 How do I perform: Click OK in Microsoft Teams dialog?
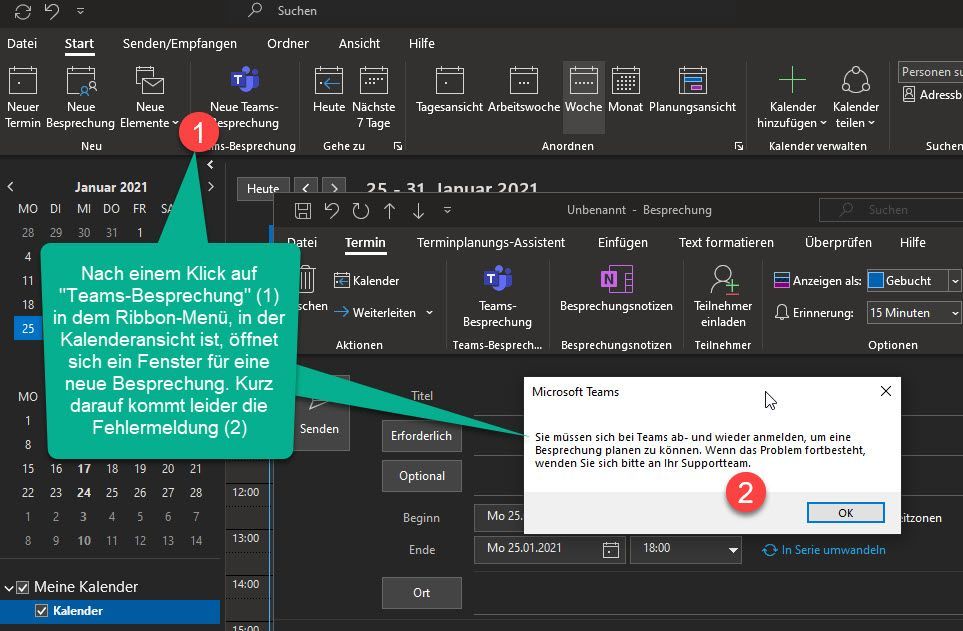[846, 513]
